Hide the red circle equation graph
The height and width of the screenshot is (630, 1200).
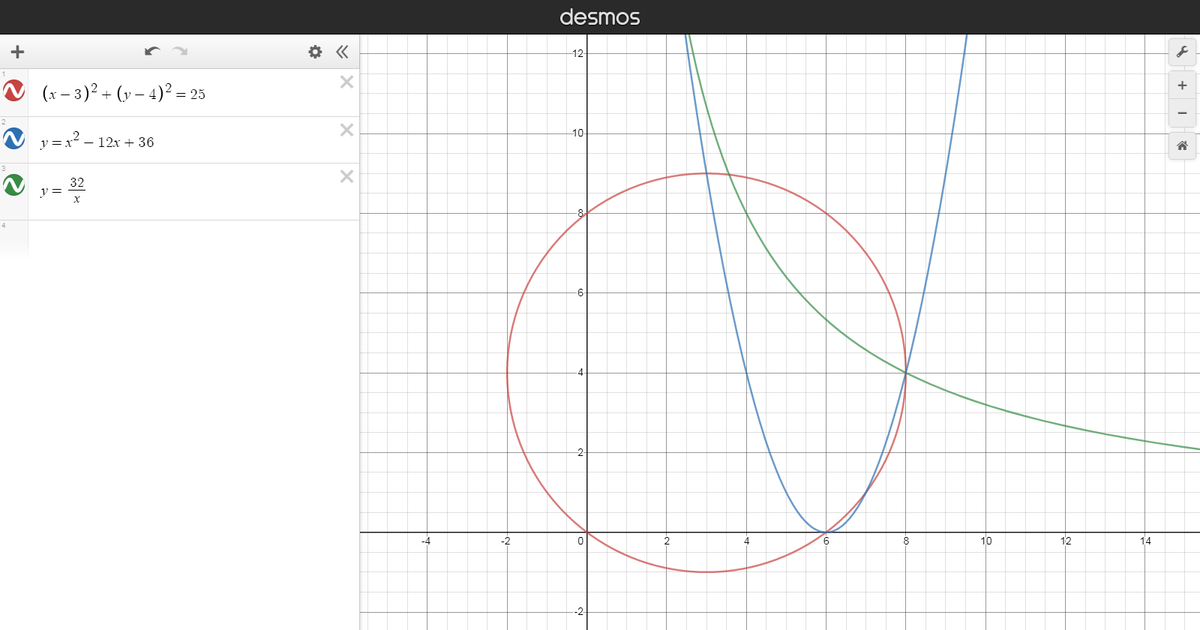tap(15, 93)
